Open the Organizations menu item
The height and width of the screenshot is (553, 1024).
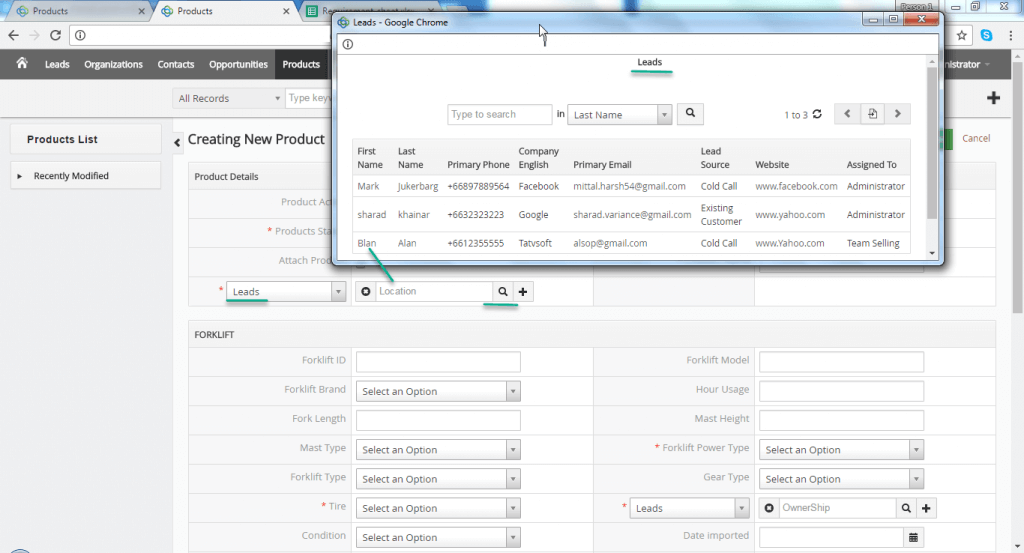[113, 64]
